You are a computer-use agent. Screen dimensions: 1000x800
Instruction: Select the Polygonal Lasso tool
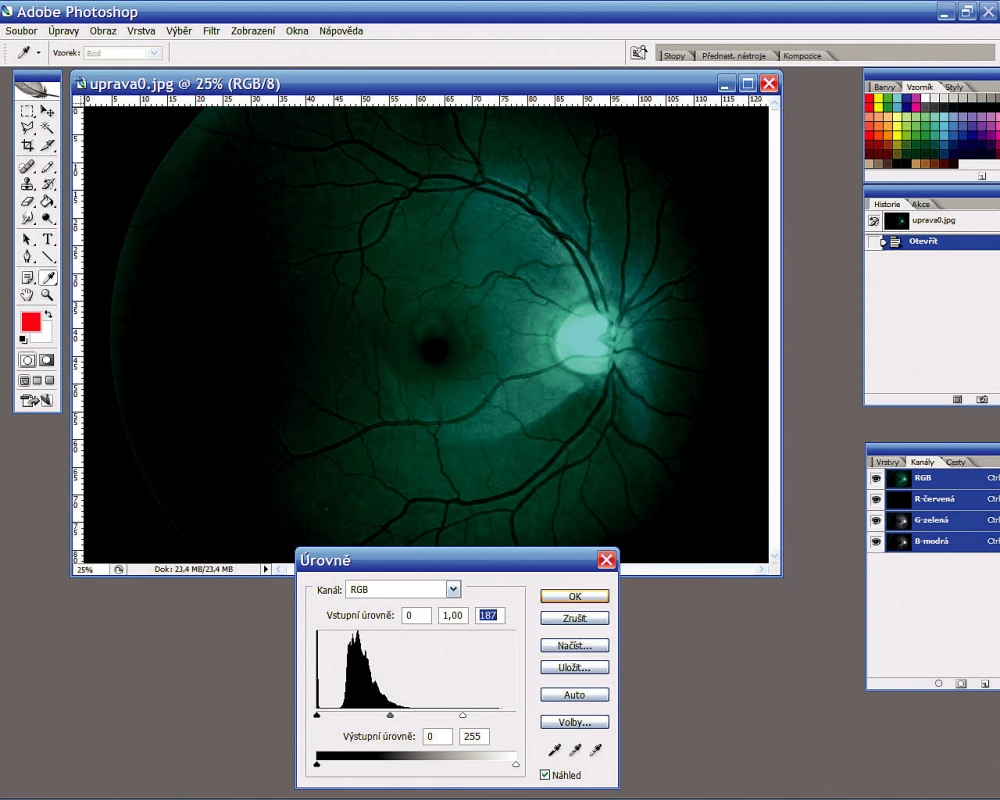[x=27, y=128]
